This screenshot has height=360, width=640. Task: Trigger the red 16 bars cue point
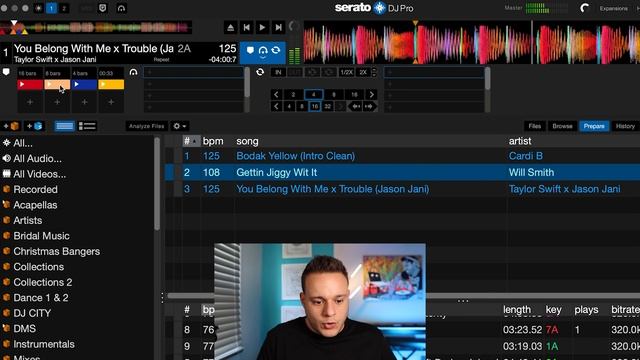coord(30,84)
